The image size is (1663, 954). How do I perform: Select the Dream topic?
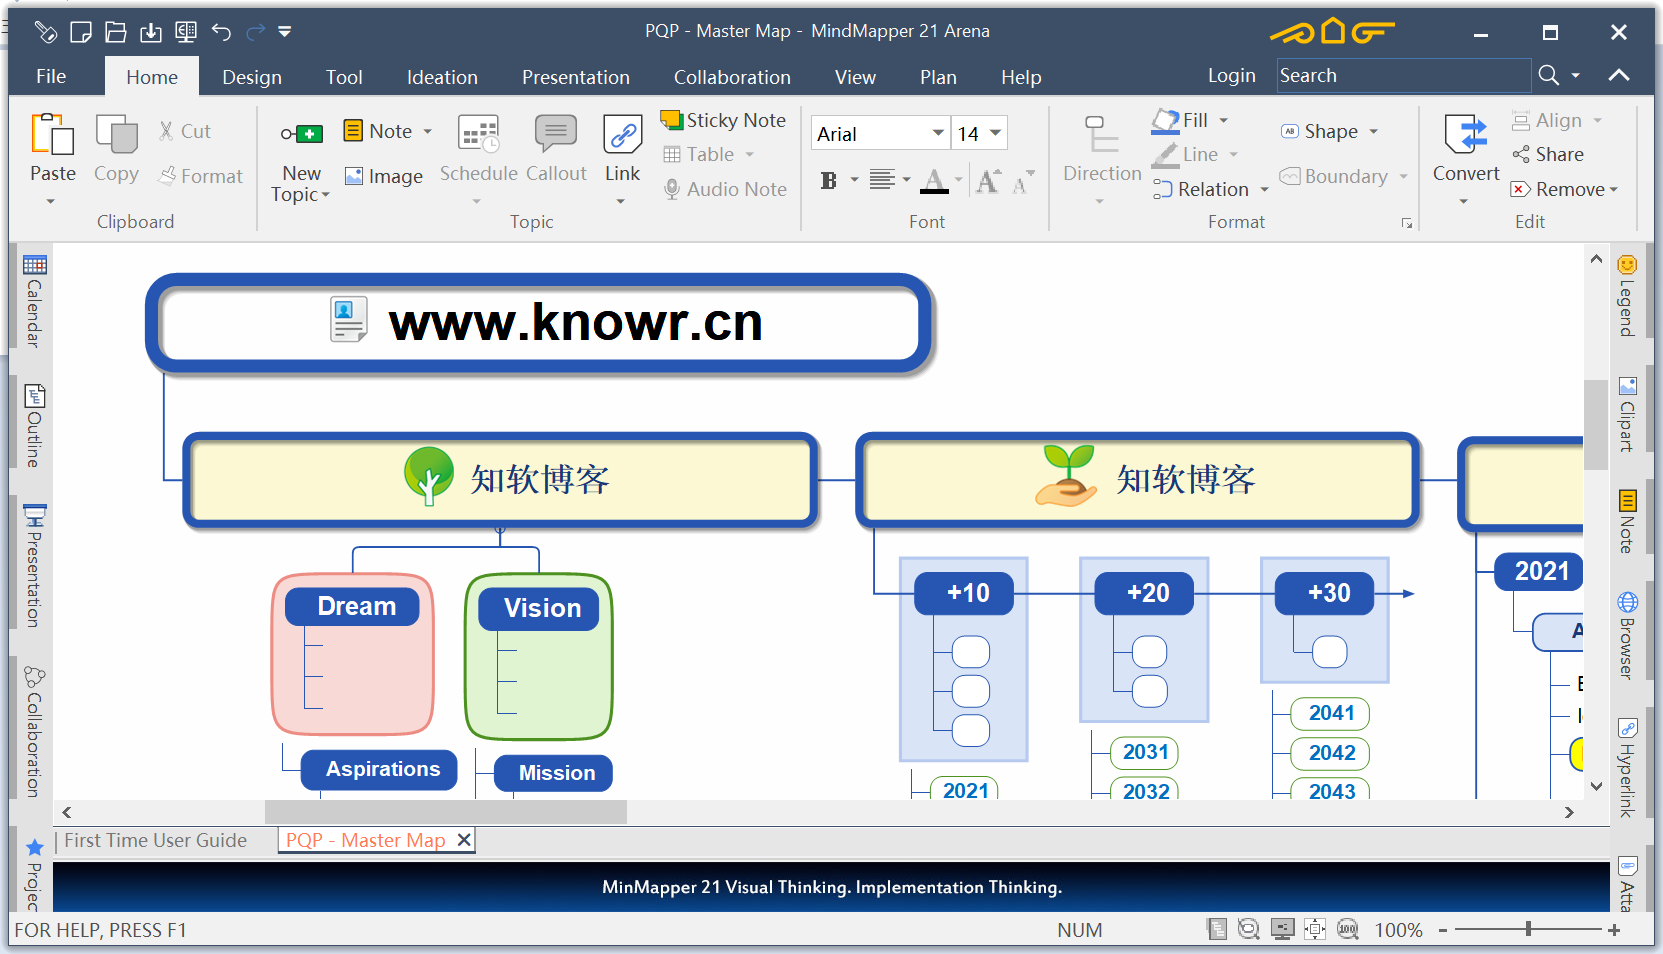352,606
